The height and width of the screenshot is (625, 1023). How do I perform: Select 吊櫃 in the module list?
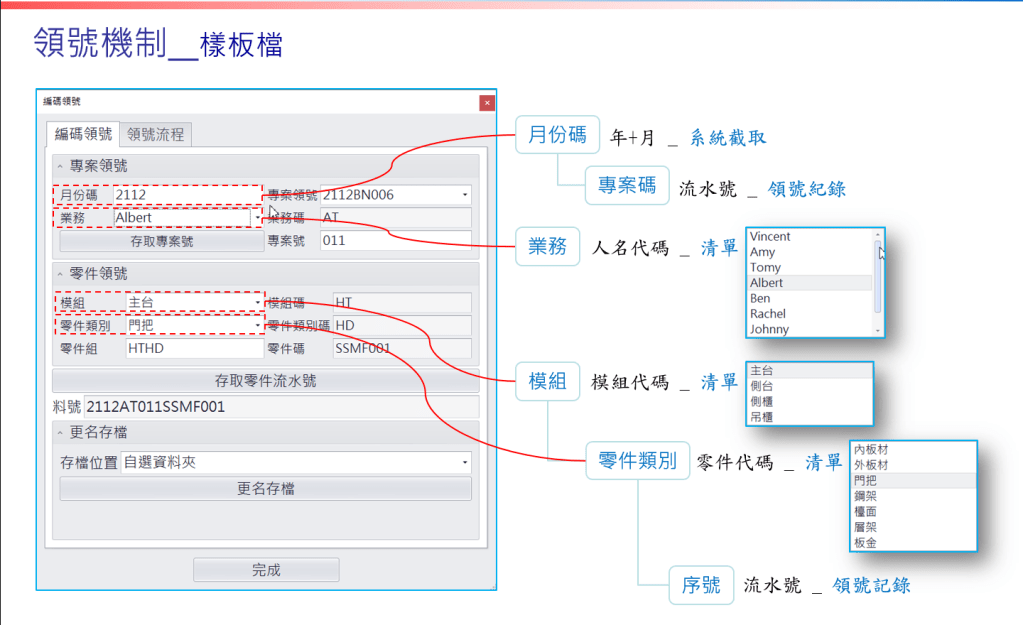click(763, 416)
